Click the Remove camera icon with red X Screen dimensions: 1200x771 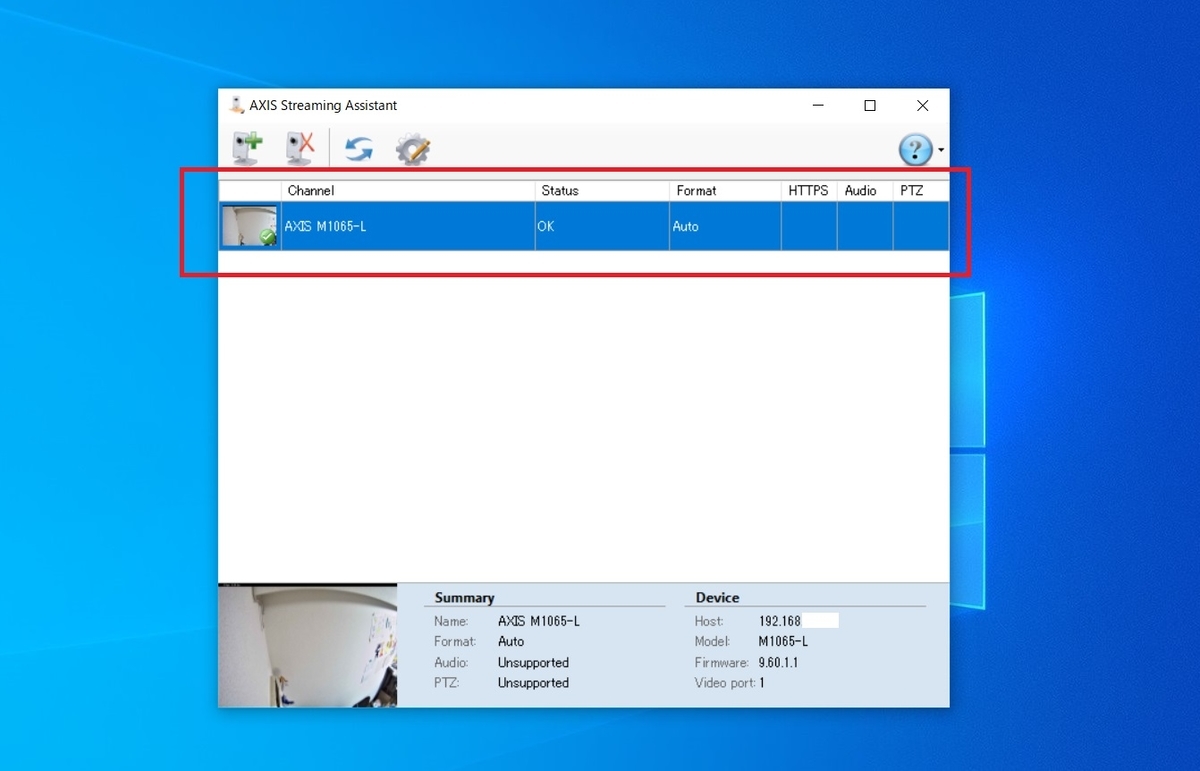(300, 148)
